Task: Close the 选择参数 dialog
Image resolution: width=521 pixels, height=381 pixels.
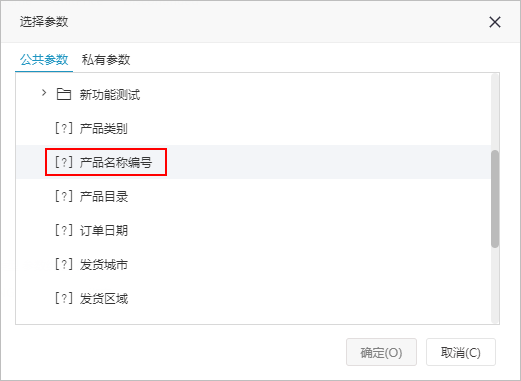Action: [x=495, y=22]
